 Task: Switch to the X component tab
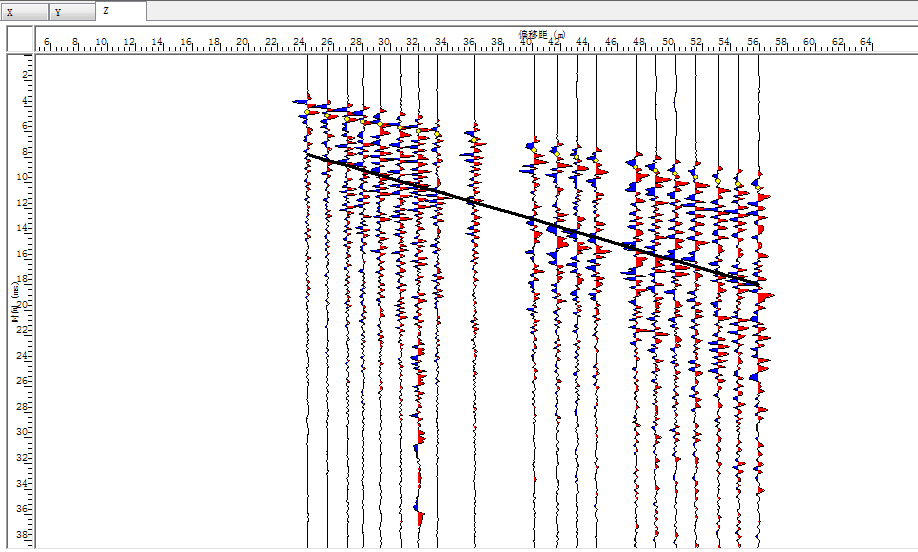coord(24,12)
